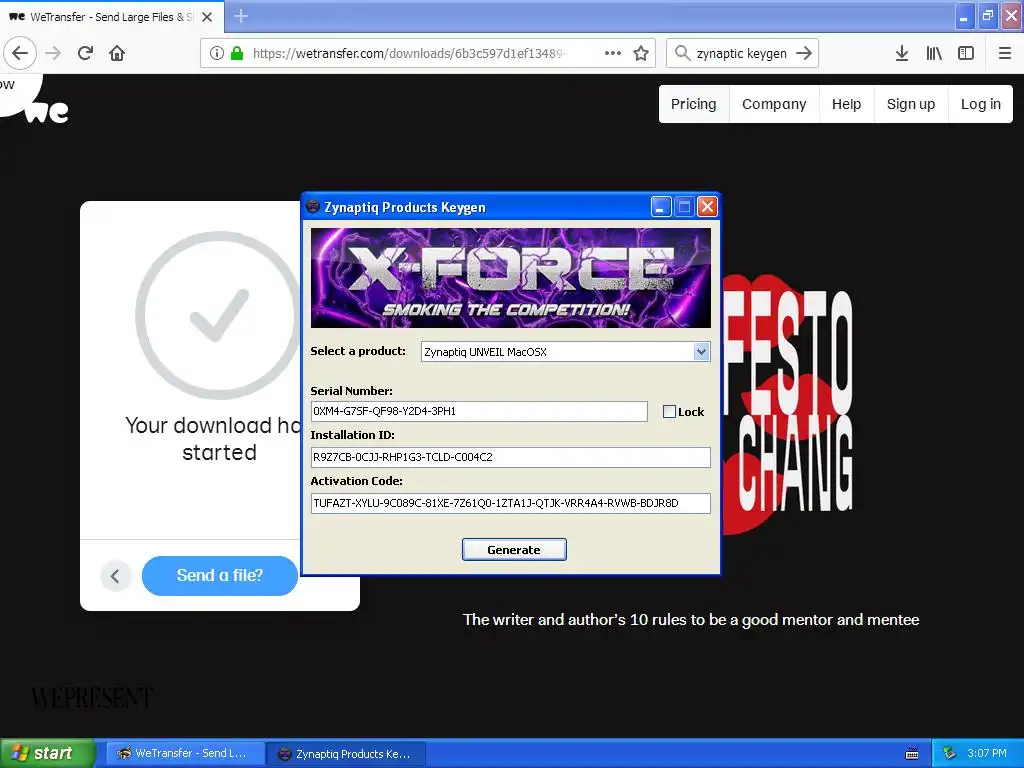Open the Pricing menu item
The height and width of the screenshot is (768, 1024).
tap(694, 104)
